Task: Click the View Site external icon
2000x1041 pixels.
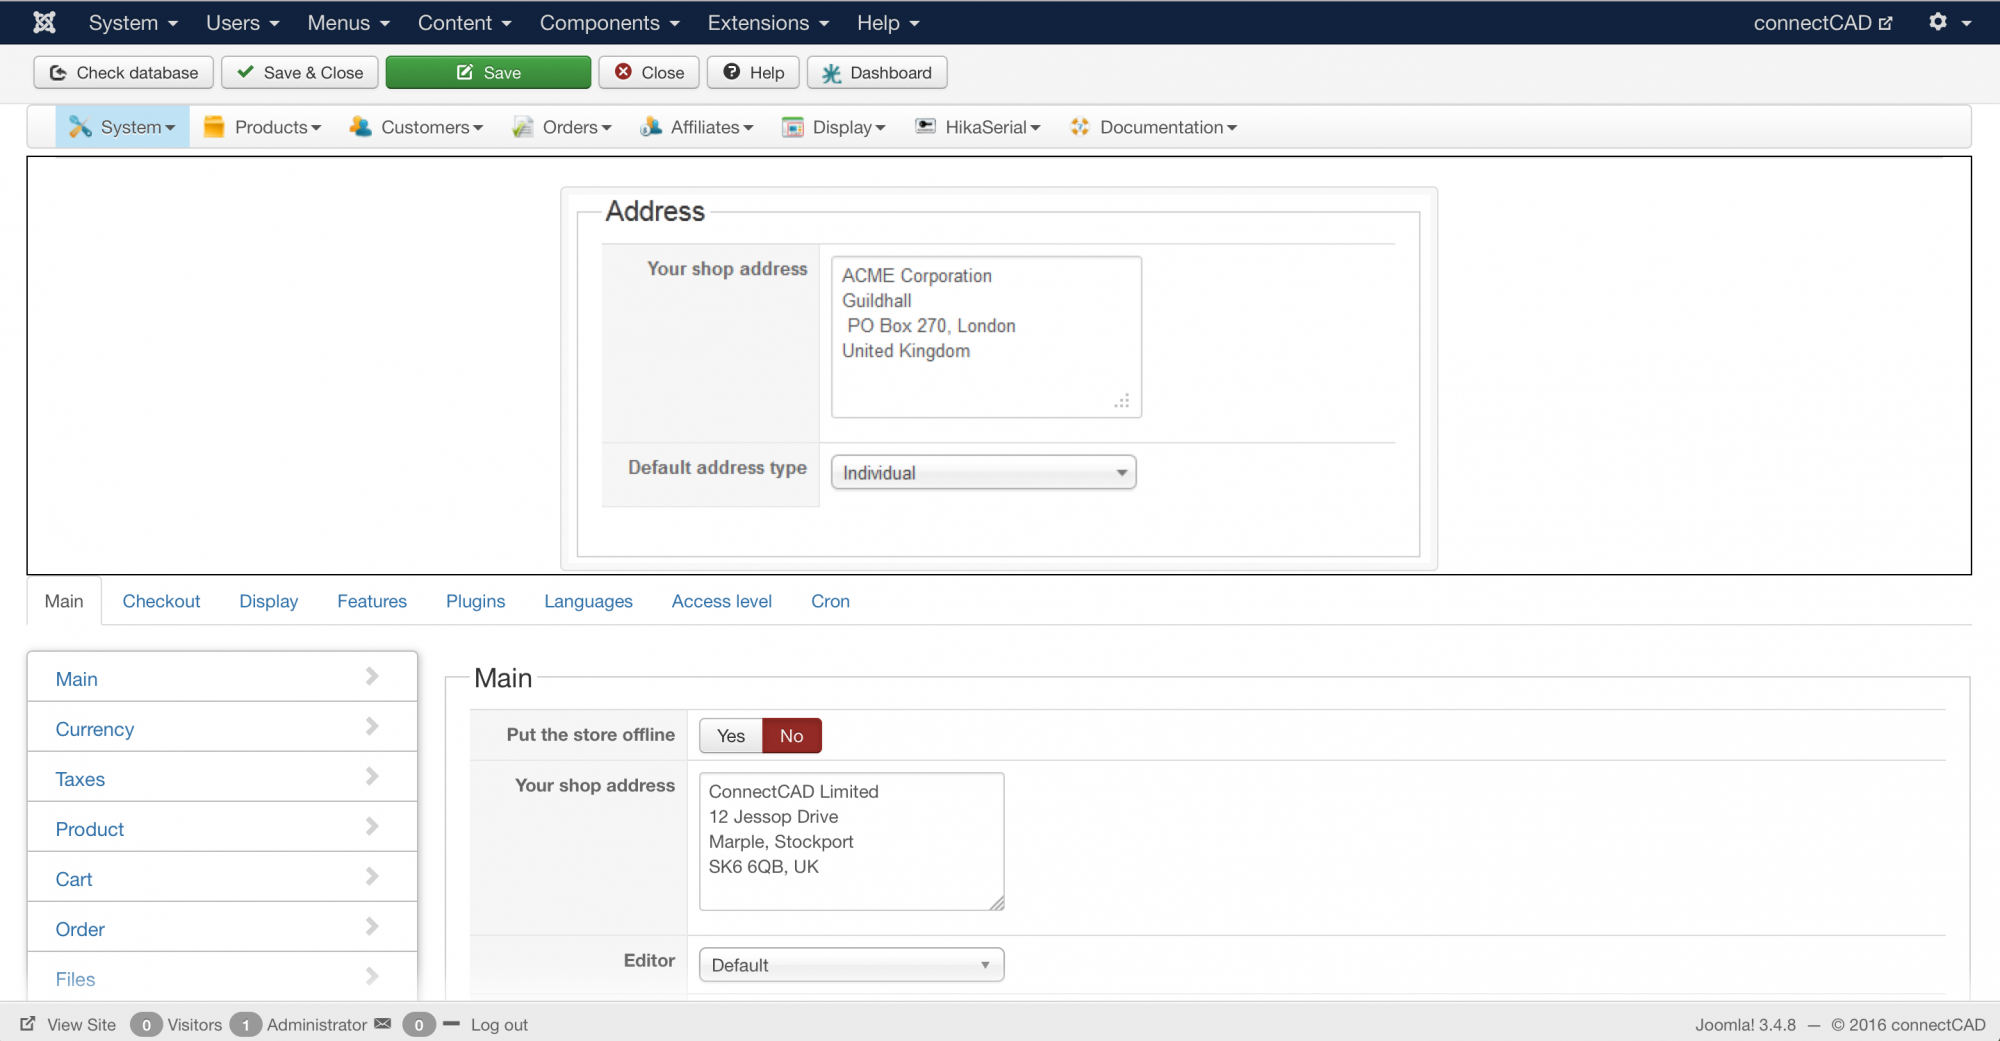Action: coord(28,1024)
